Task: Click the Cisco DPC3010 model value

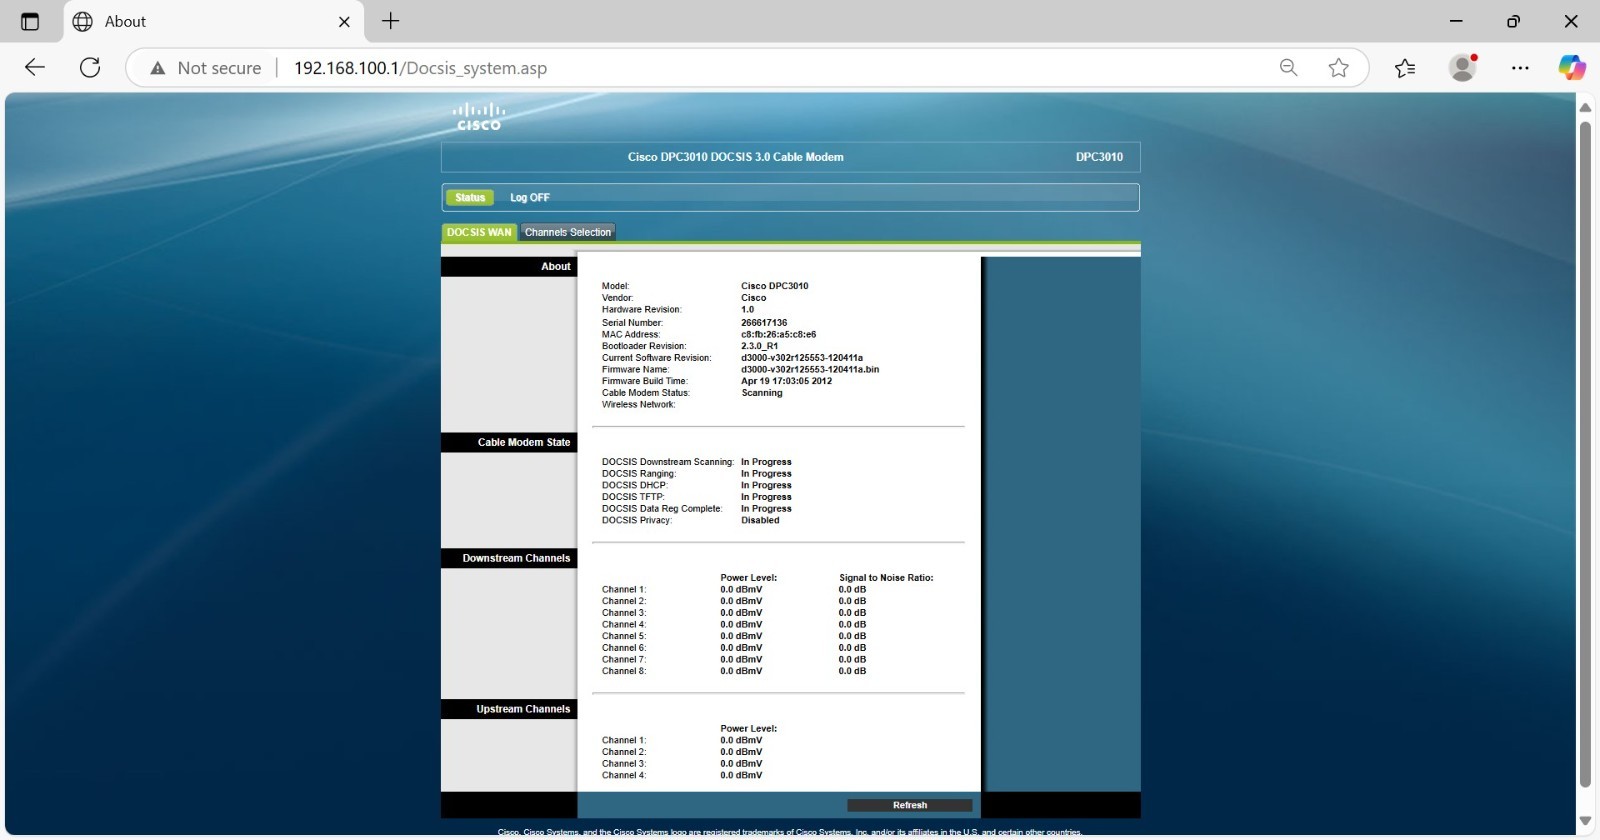Action: click(x=775, y=286)
